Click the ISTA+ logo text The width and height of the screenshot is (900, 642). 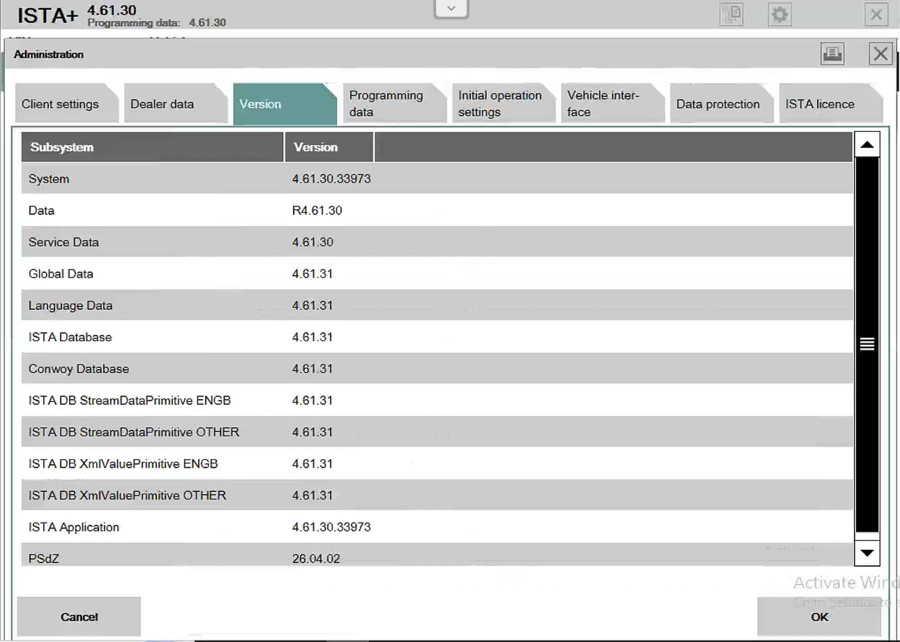click(x=48, y=15)
